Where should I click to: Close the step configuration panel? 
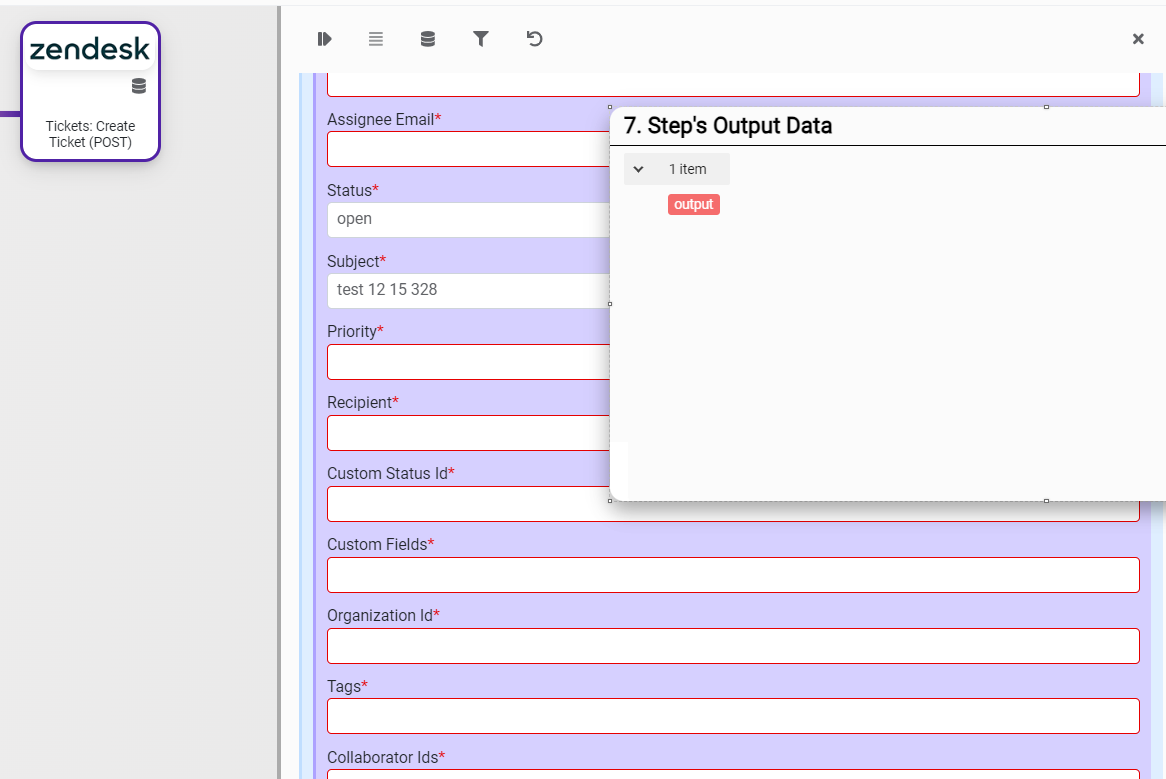(x=1137, y=39)
